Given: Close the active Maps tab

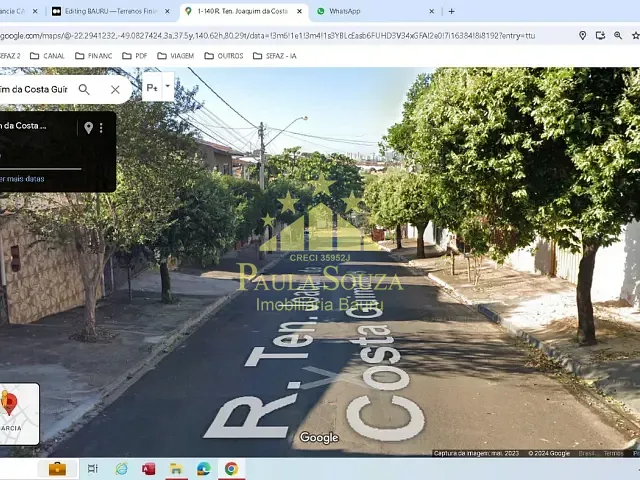Looking at the screenshot, I should pos(299,11).
